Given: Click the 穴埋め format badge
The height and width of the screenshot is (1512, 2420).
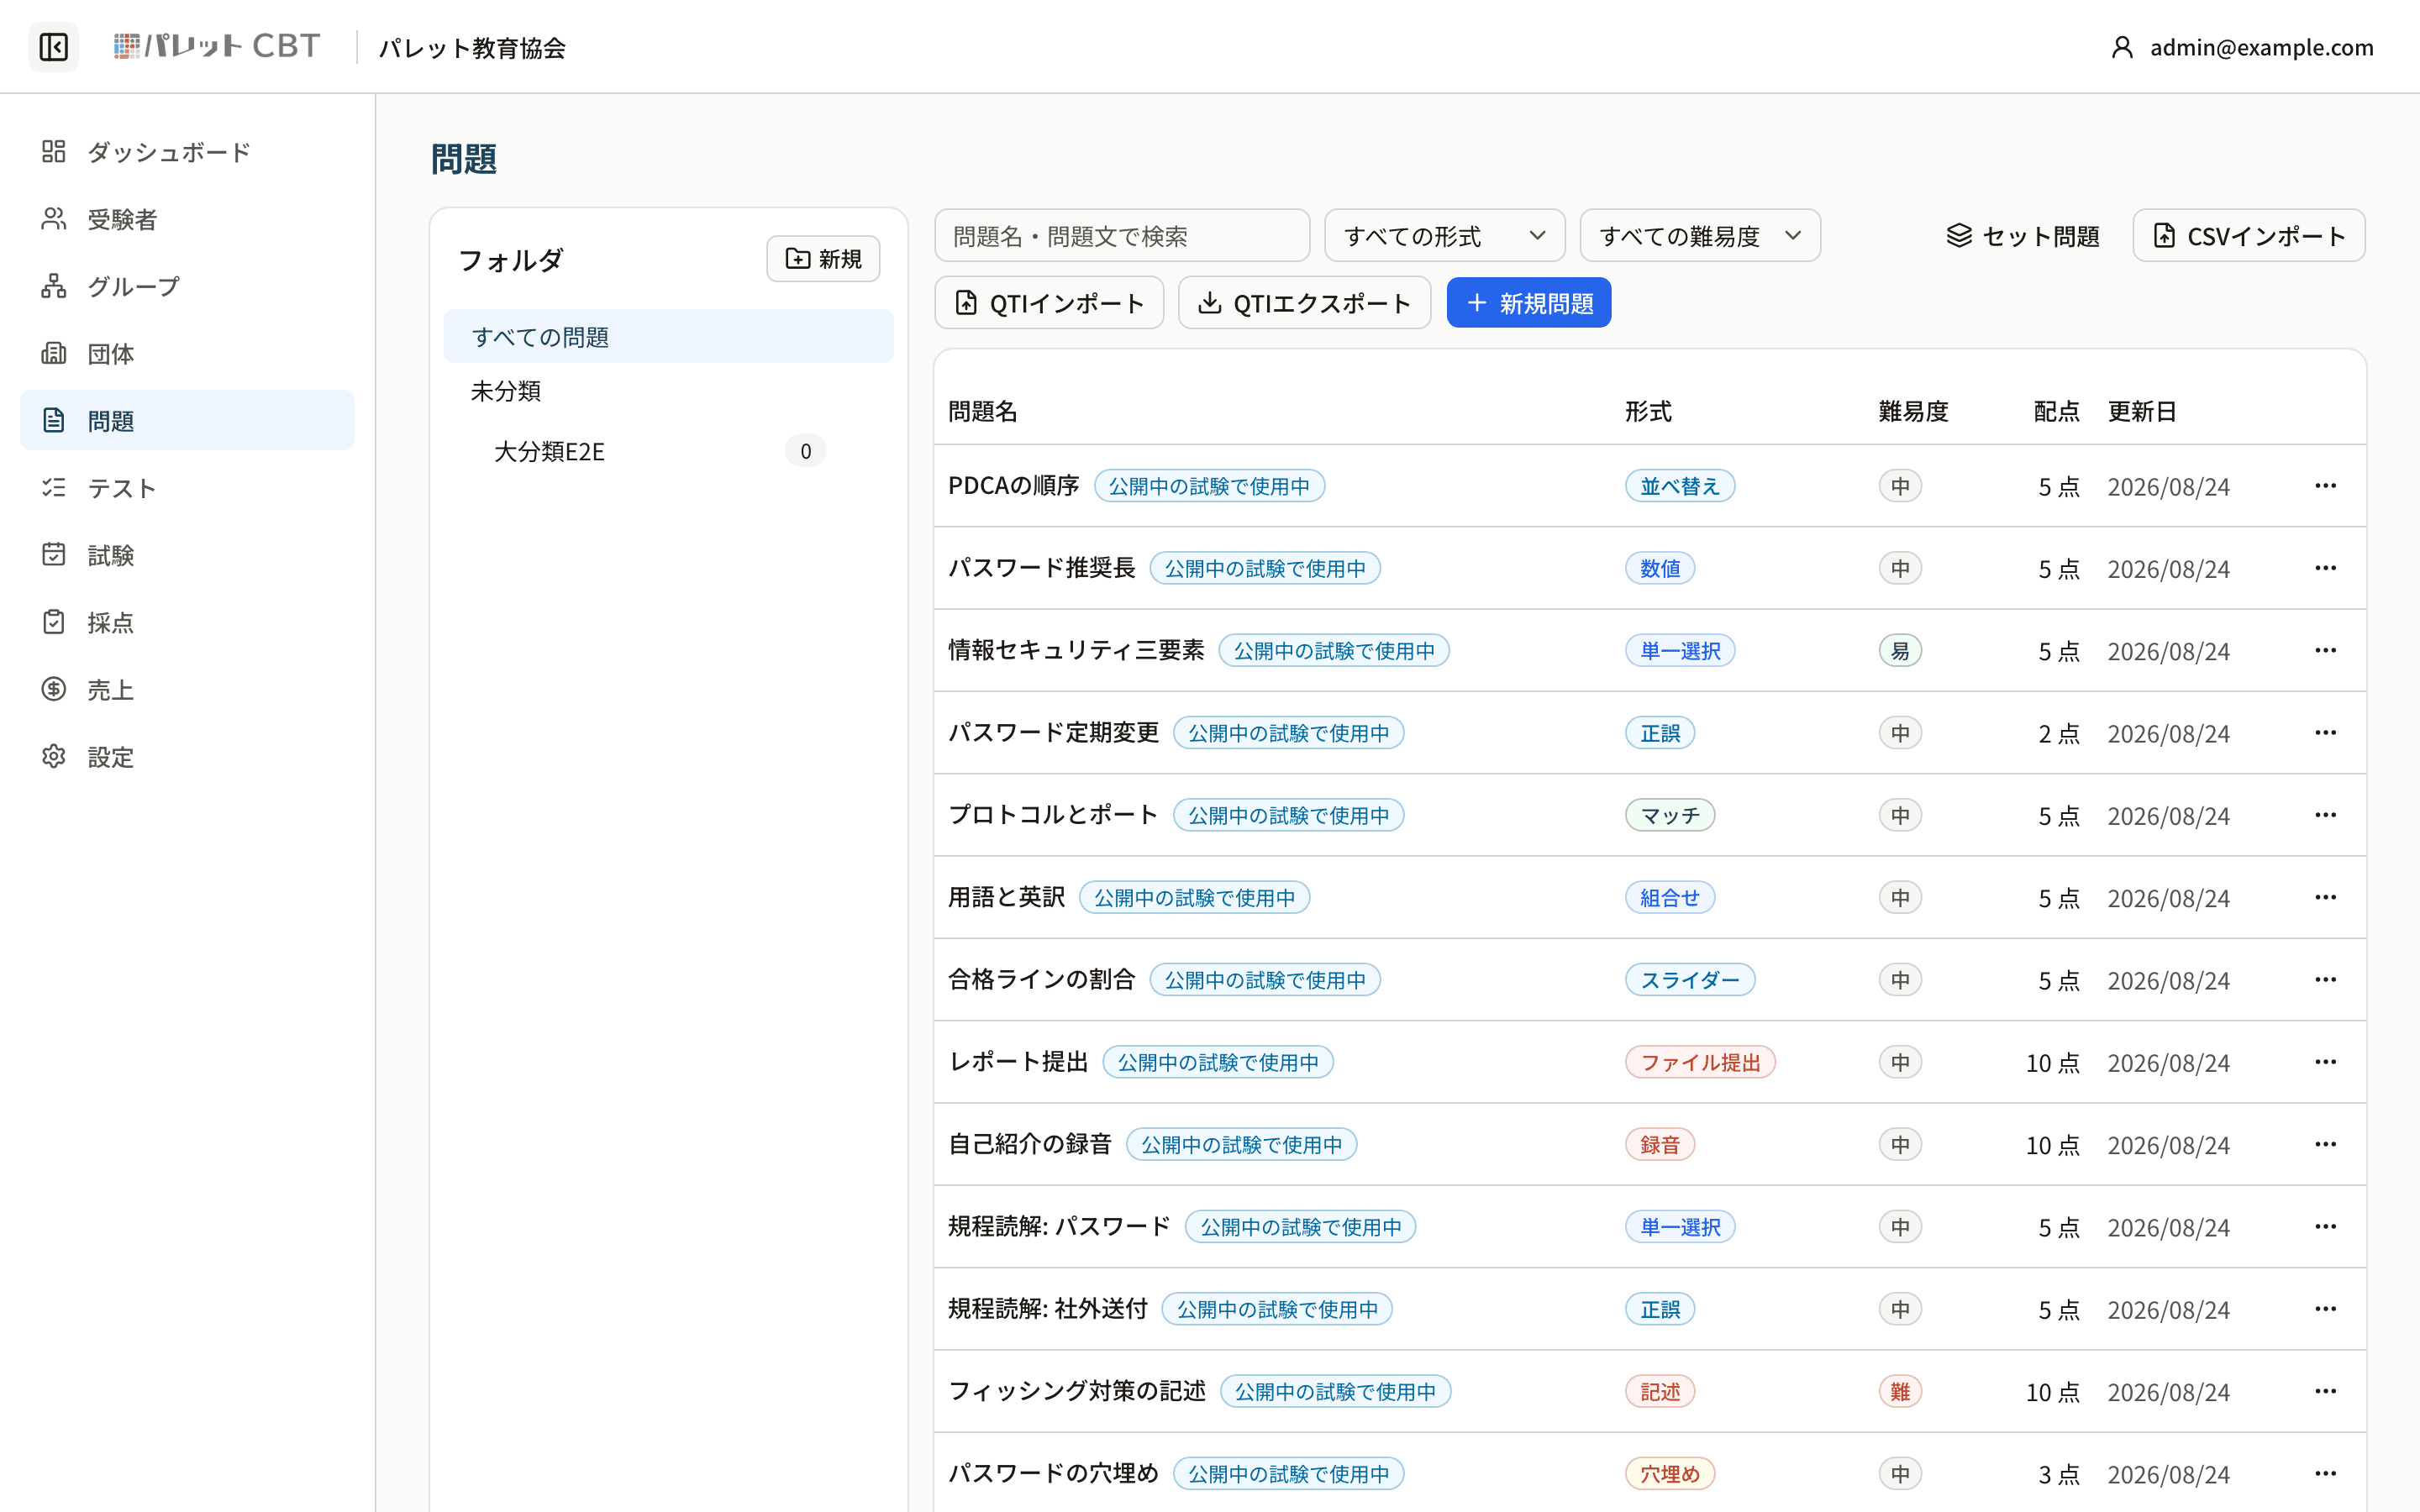Looking at the screenshot, I should 1669,1473.
